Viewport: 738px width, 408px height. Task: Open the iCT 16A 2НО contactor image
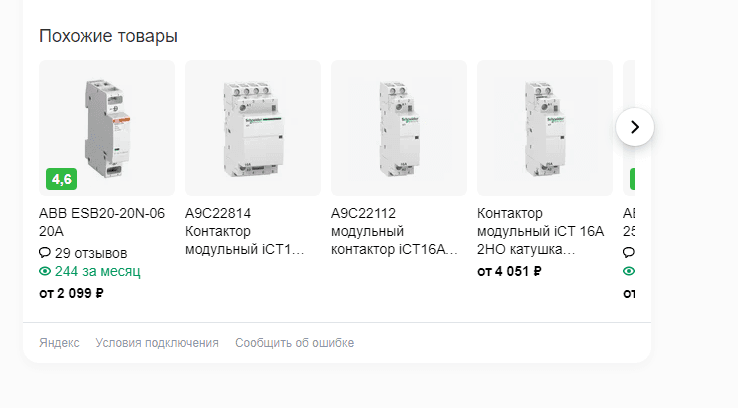545,128
